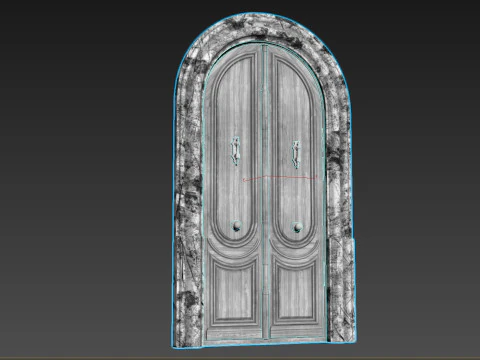
Task: Select the right door's ornate handle plate
Action: [x=296, y=154]
